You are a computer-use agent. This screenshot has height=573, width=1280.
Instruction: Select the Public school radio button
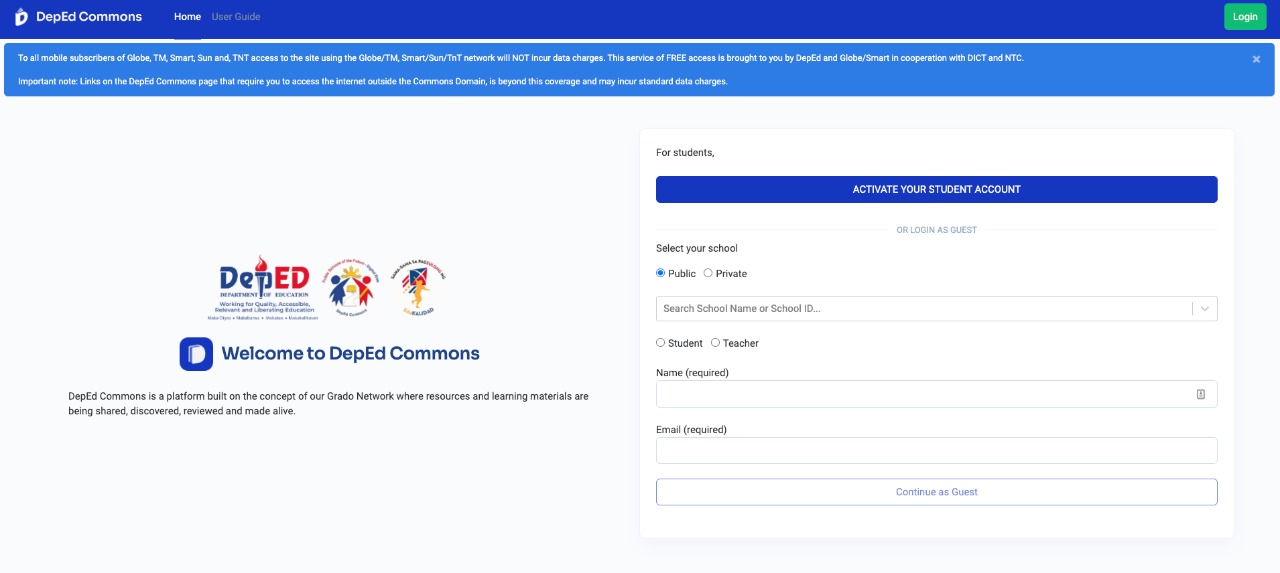pyautogui.click(x=660, y=273)
